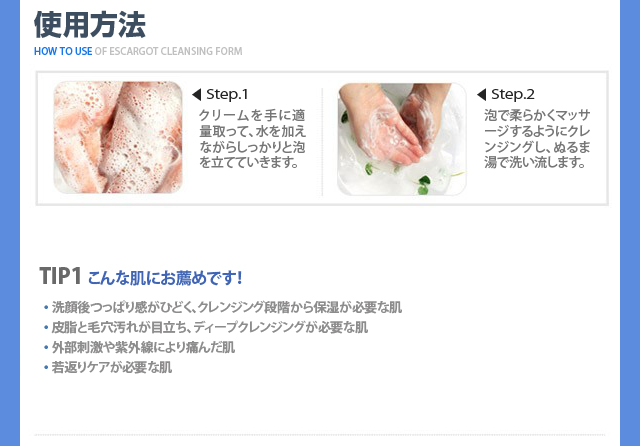This screenshot has width=640, height=446.
Task: Click the 使用方法 heading
Action: coord(90,25)
